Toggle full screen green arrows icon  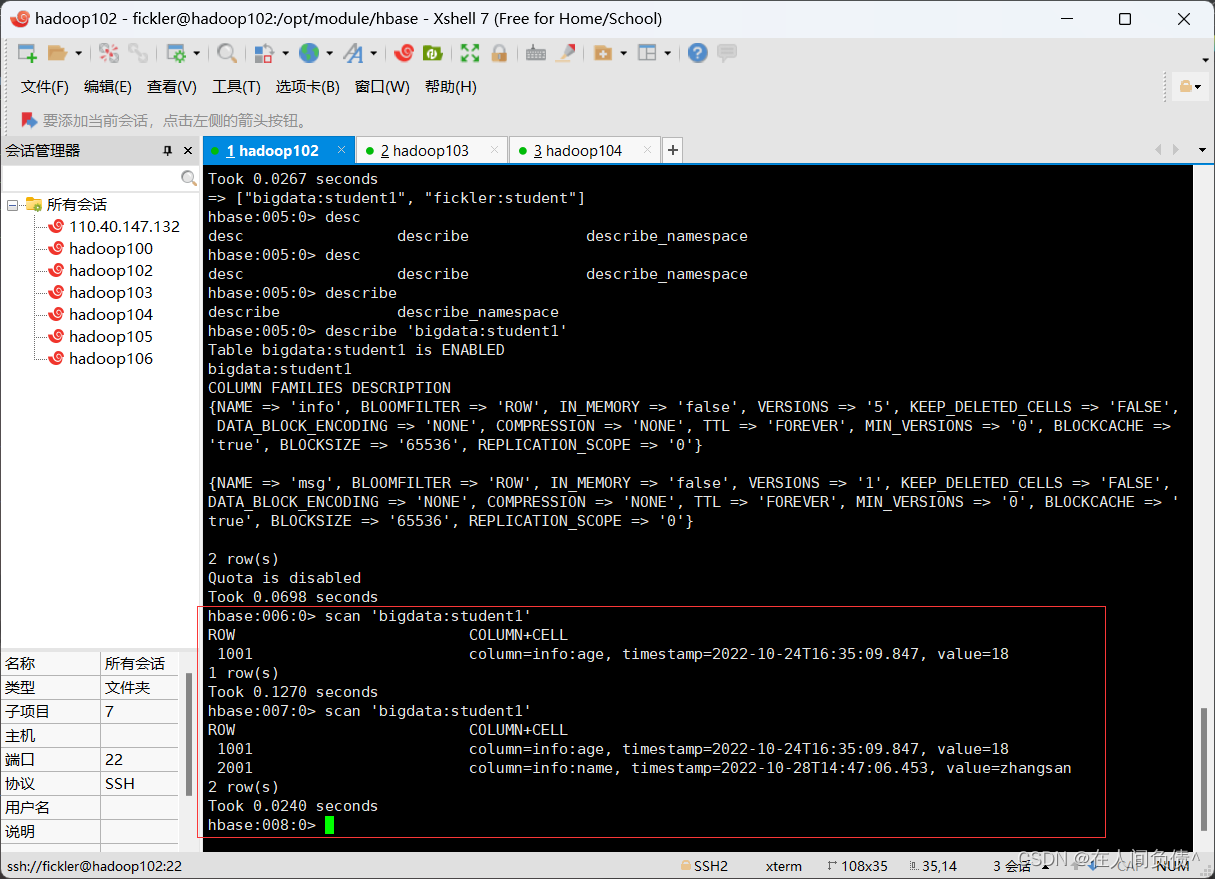click(x=470, y=53)
